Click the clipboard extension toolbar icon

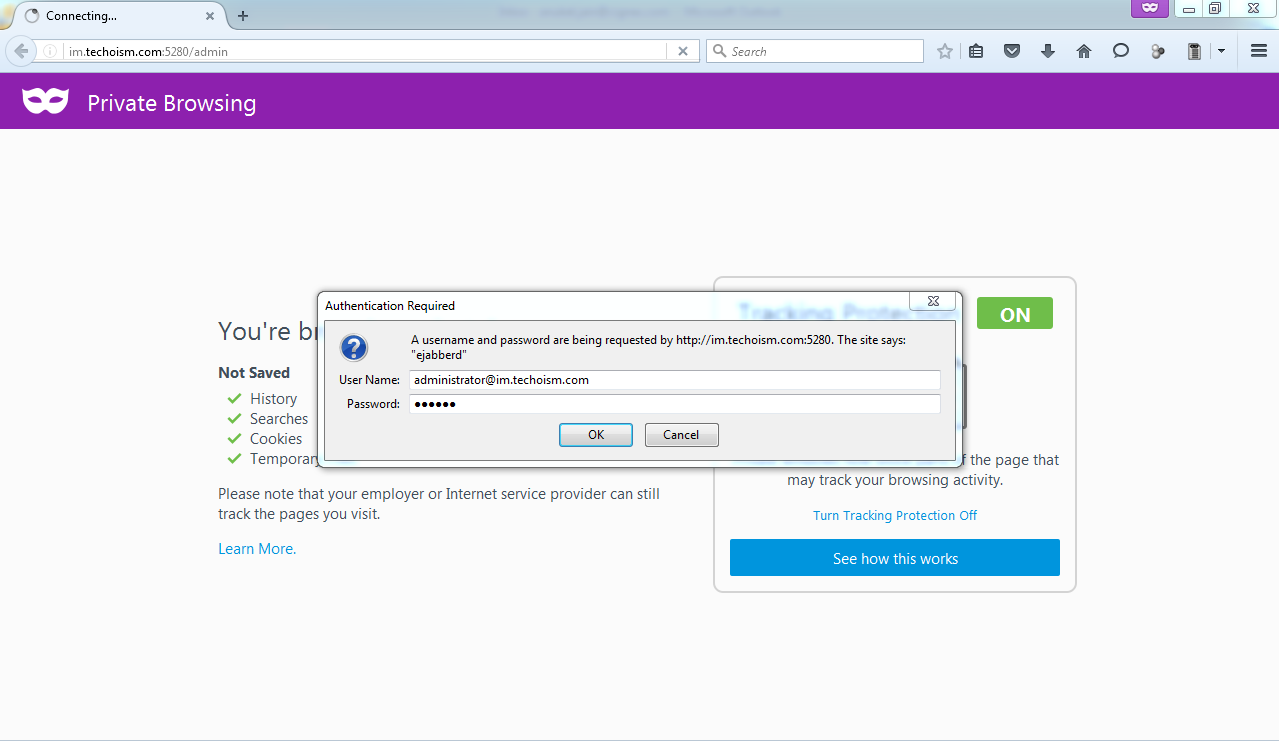point(1194,51)
